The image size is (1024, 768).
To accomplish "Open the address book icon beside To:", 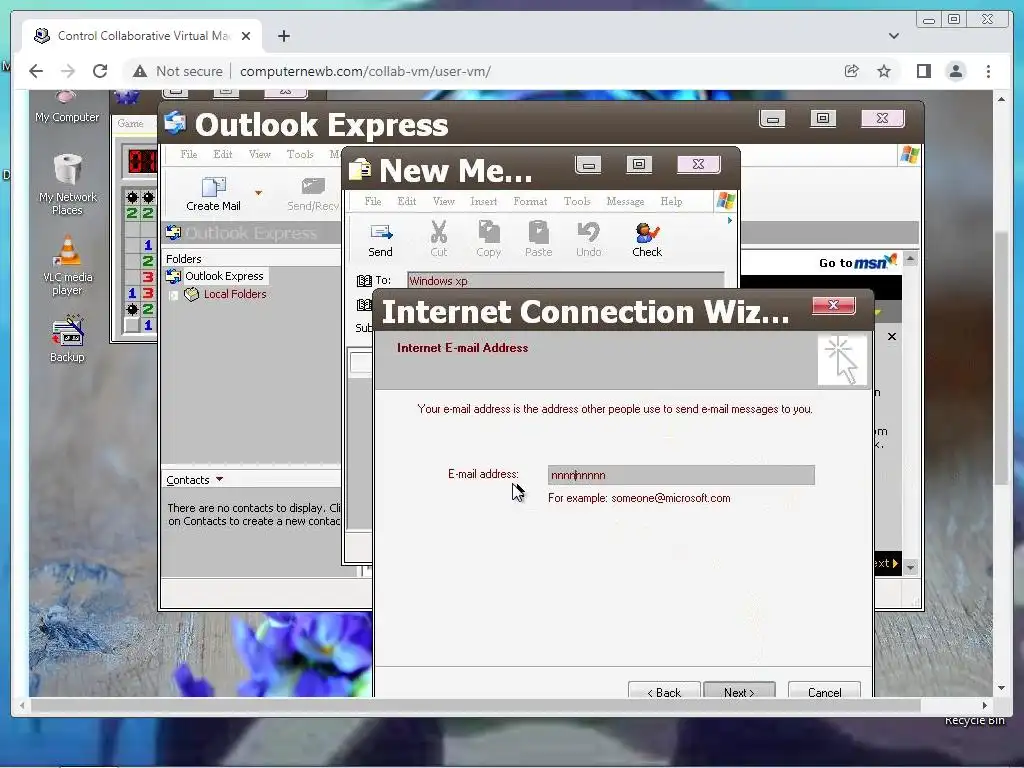I will [x=364, y=281].
